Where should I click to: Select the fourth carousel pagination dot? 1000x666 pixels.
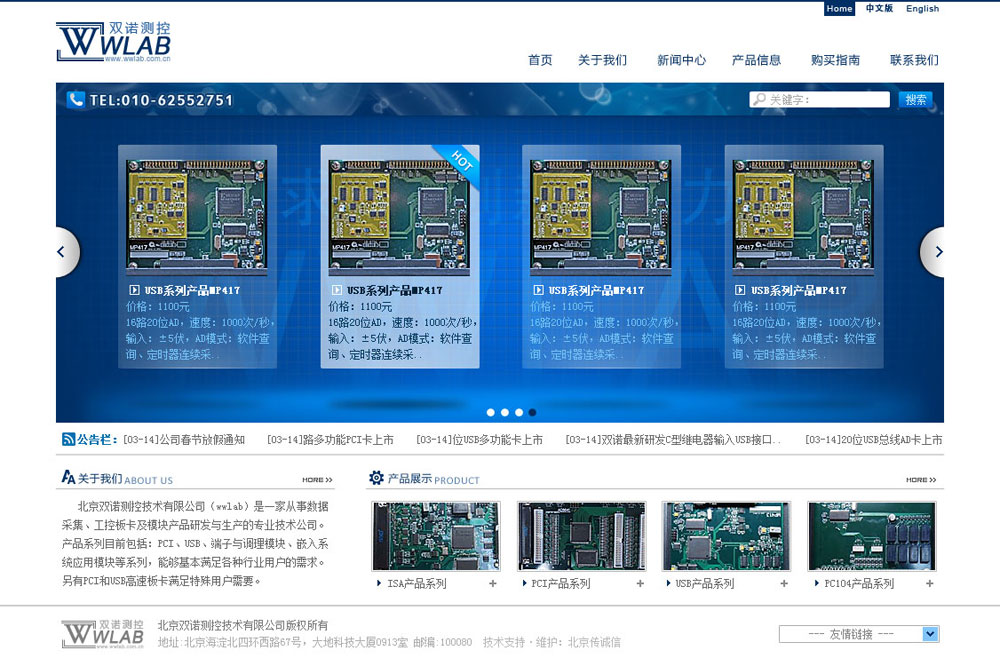tap(532, 412)
